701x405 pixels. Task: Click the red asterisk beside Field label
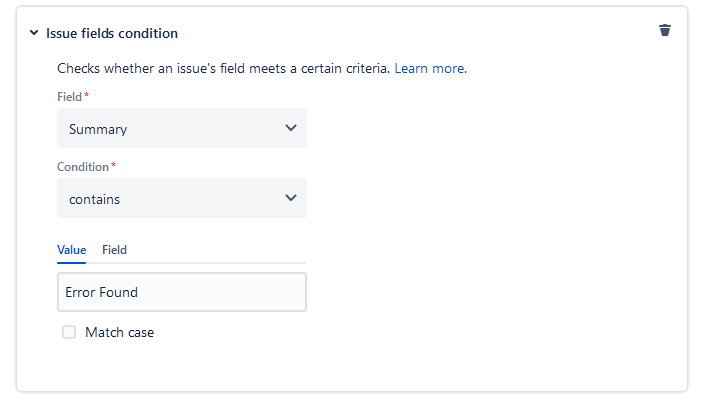tap(86, 95)
